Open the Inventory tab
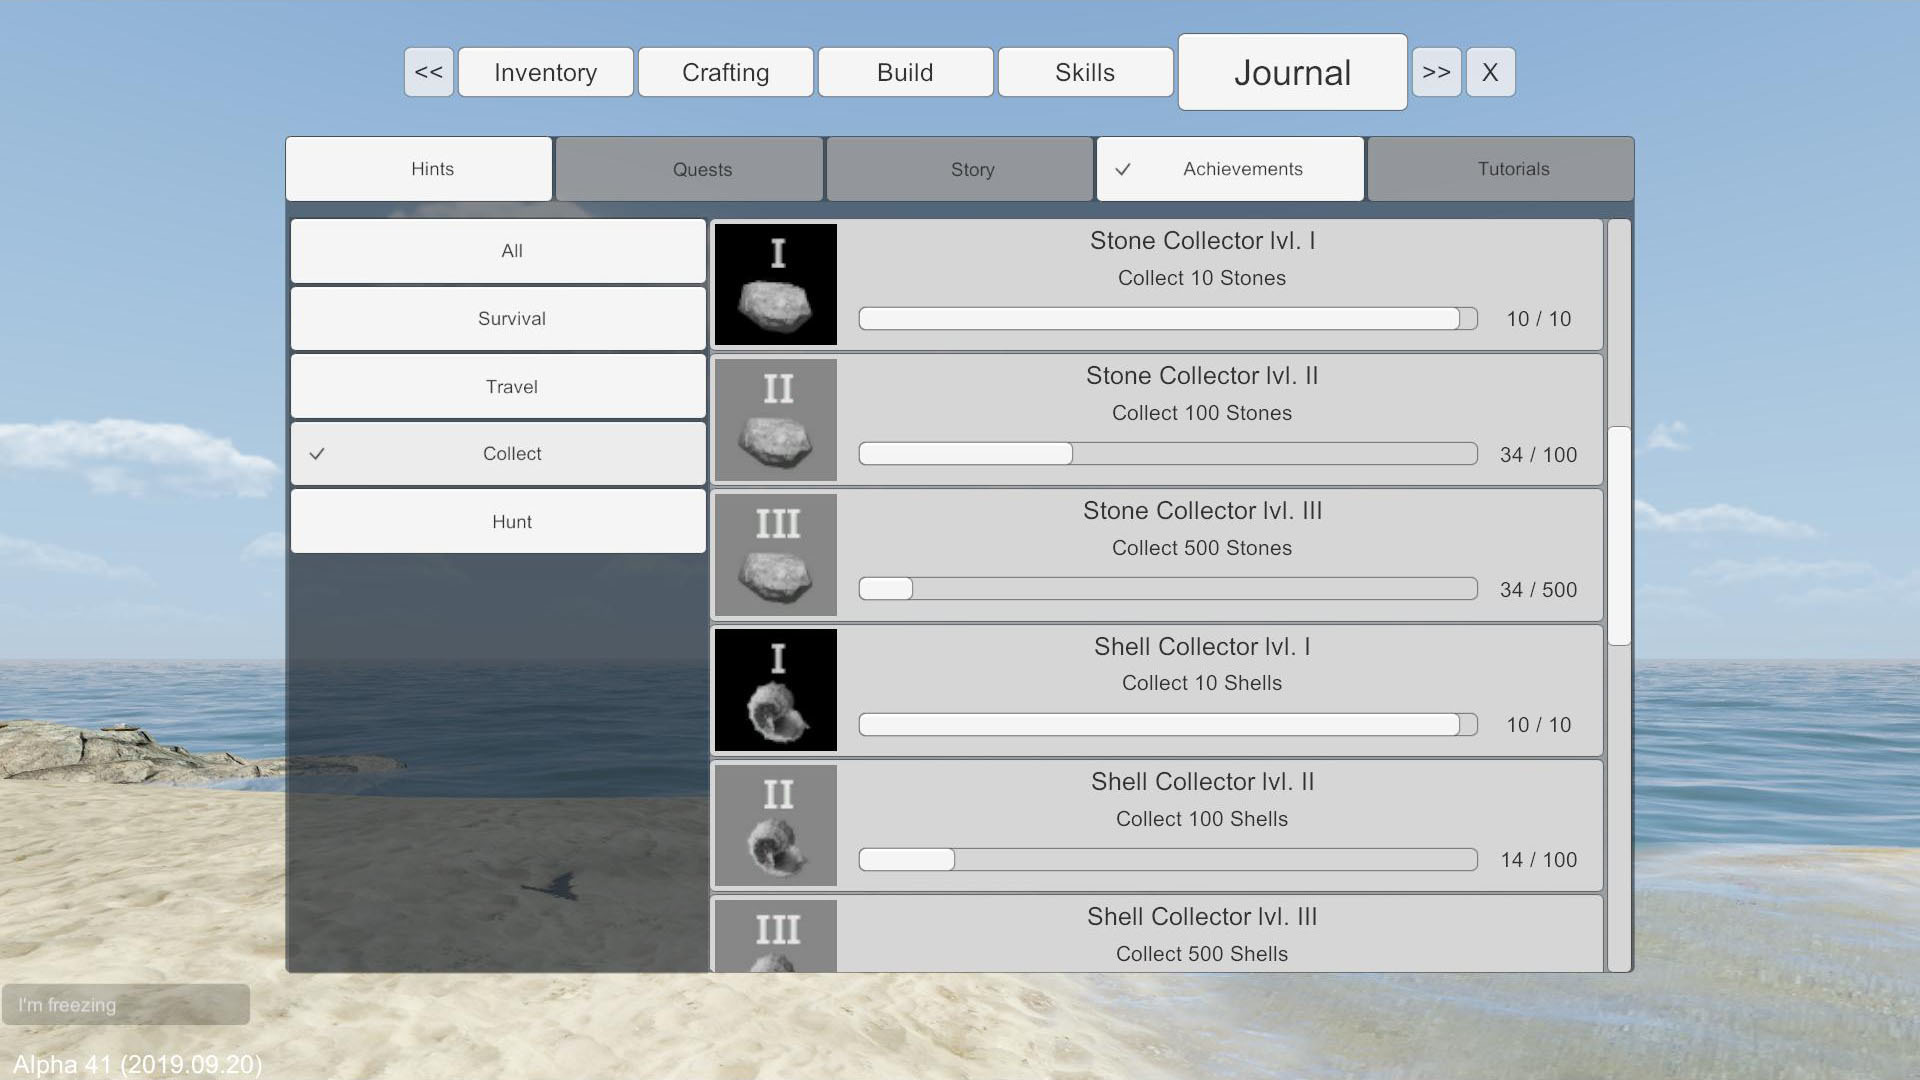The width and height of the screenshot is (1920, 1080). 546,72
